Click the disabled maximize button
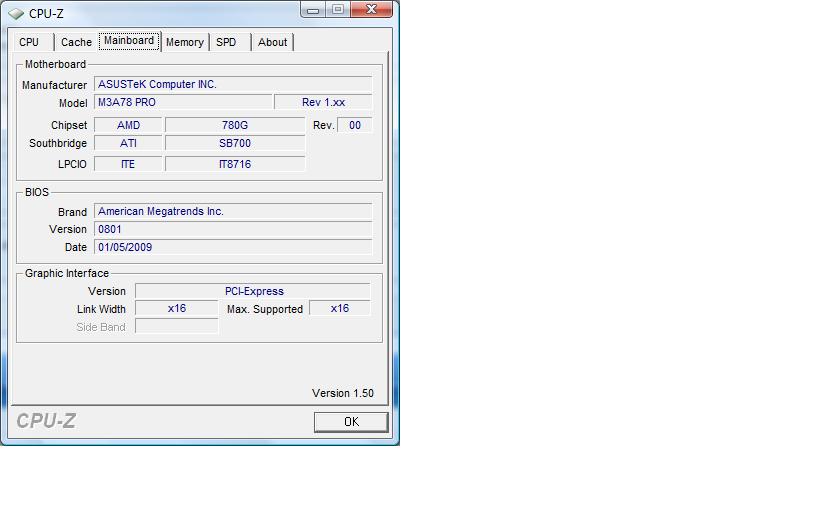 338,10
